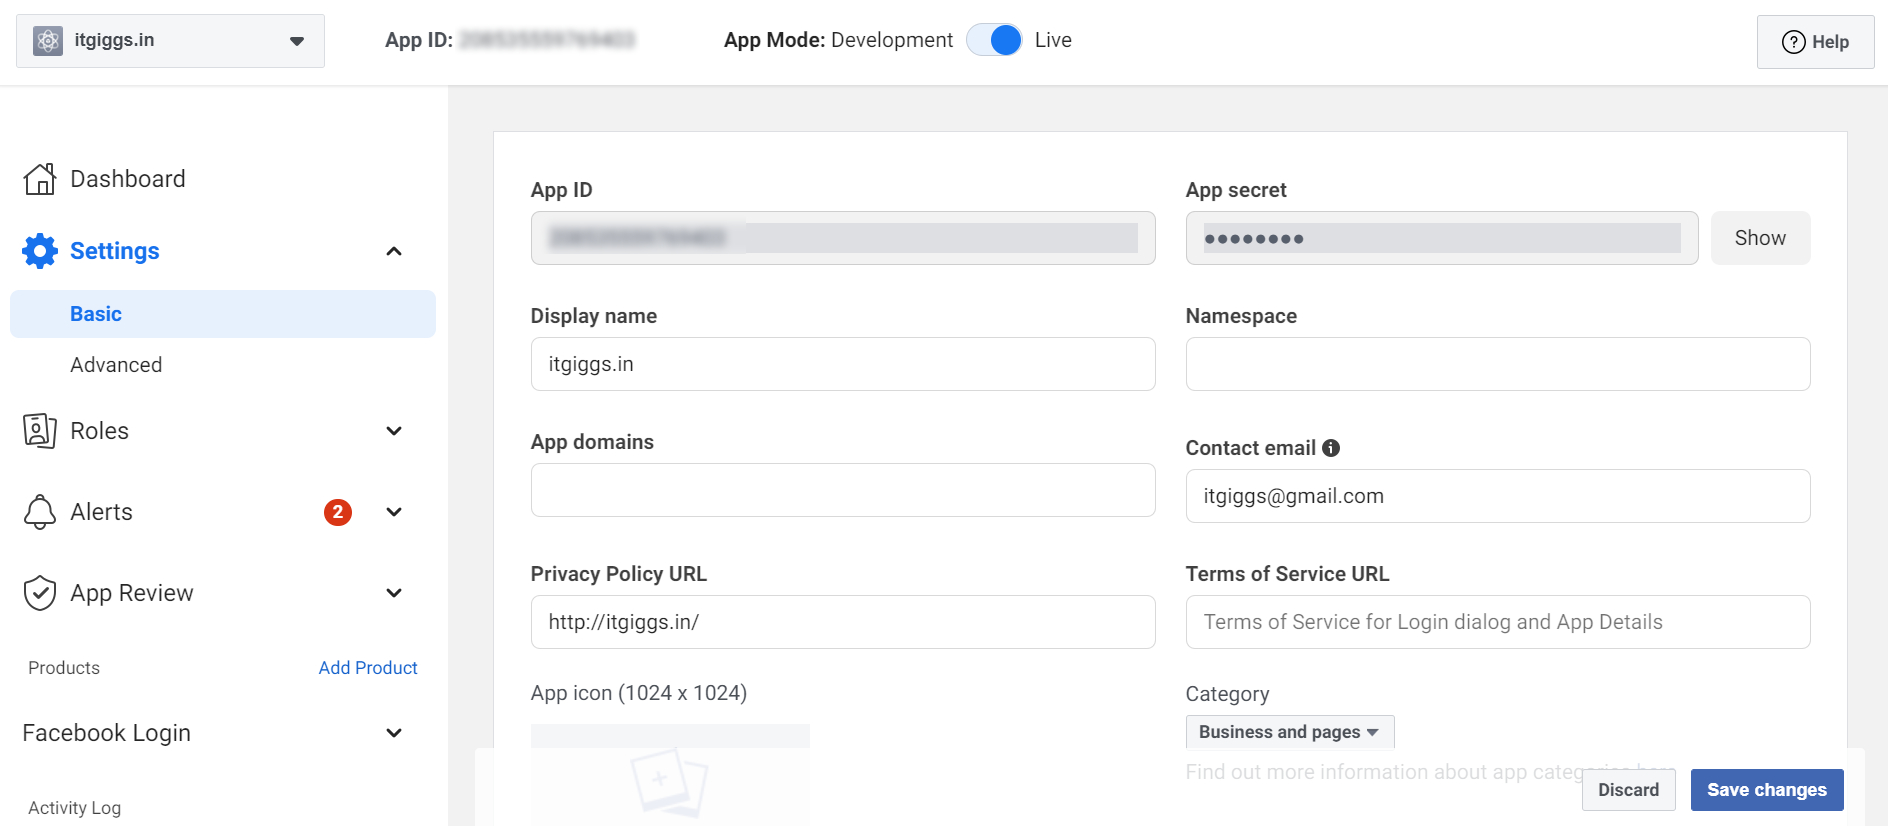Screen dimensions: 1888x826
Task: Select the Settings menu item
Action: [x=115, y=251]
